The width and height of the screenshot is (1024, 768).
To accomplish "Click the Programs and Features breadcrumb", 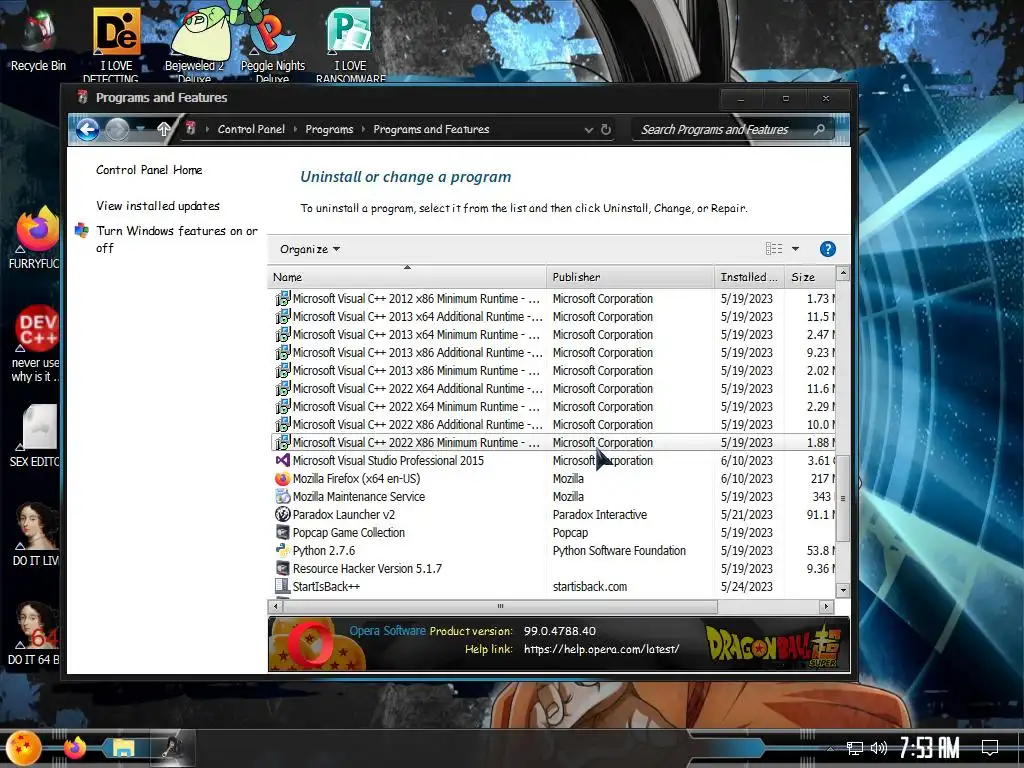I will 431,129.
